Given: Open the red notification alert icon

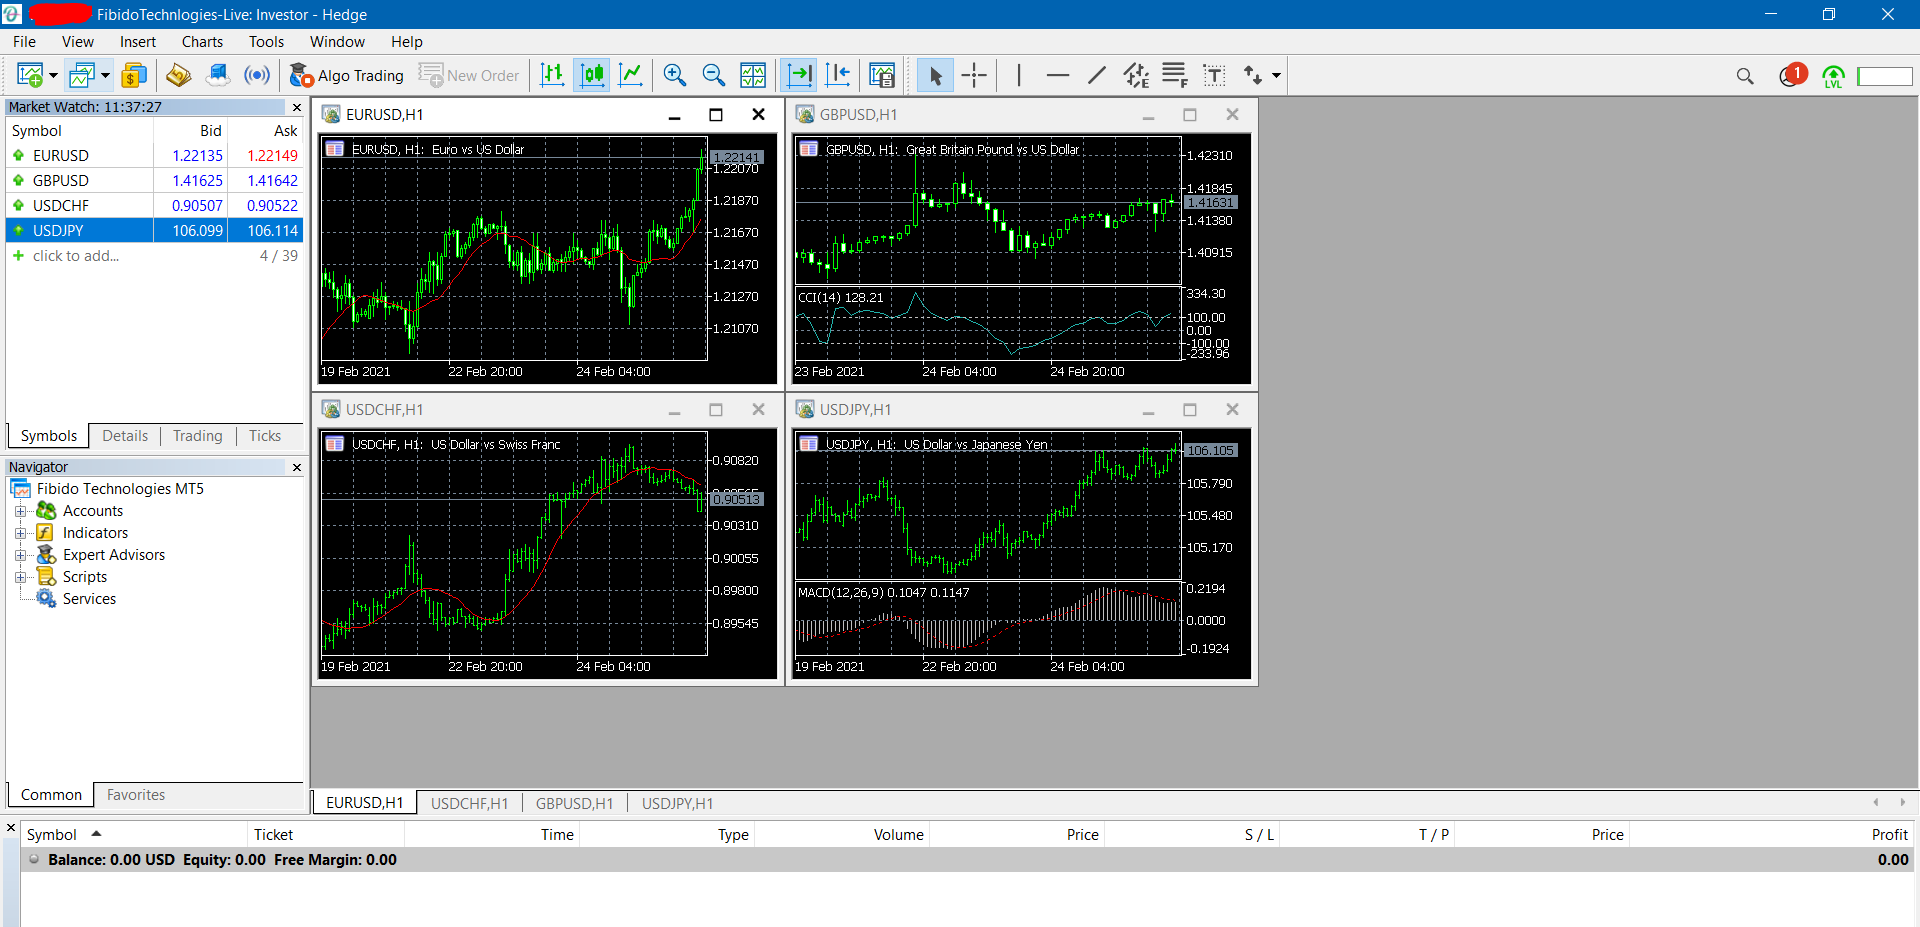Looking at the screenshot, I should click(1793, 75).
